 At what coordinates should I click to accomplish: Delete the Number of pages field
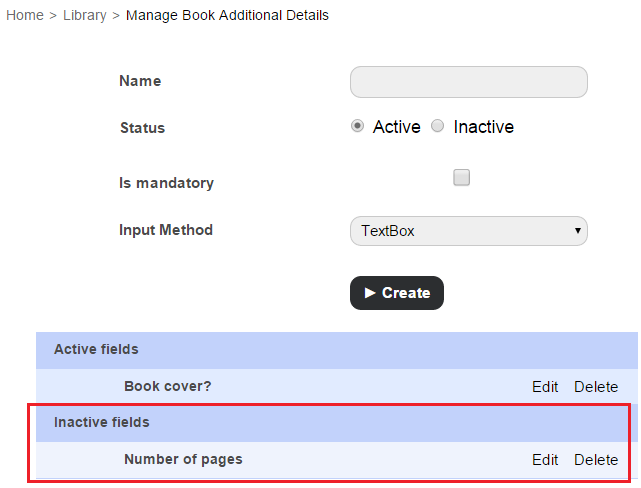click(596, 460)
